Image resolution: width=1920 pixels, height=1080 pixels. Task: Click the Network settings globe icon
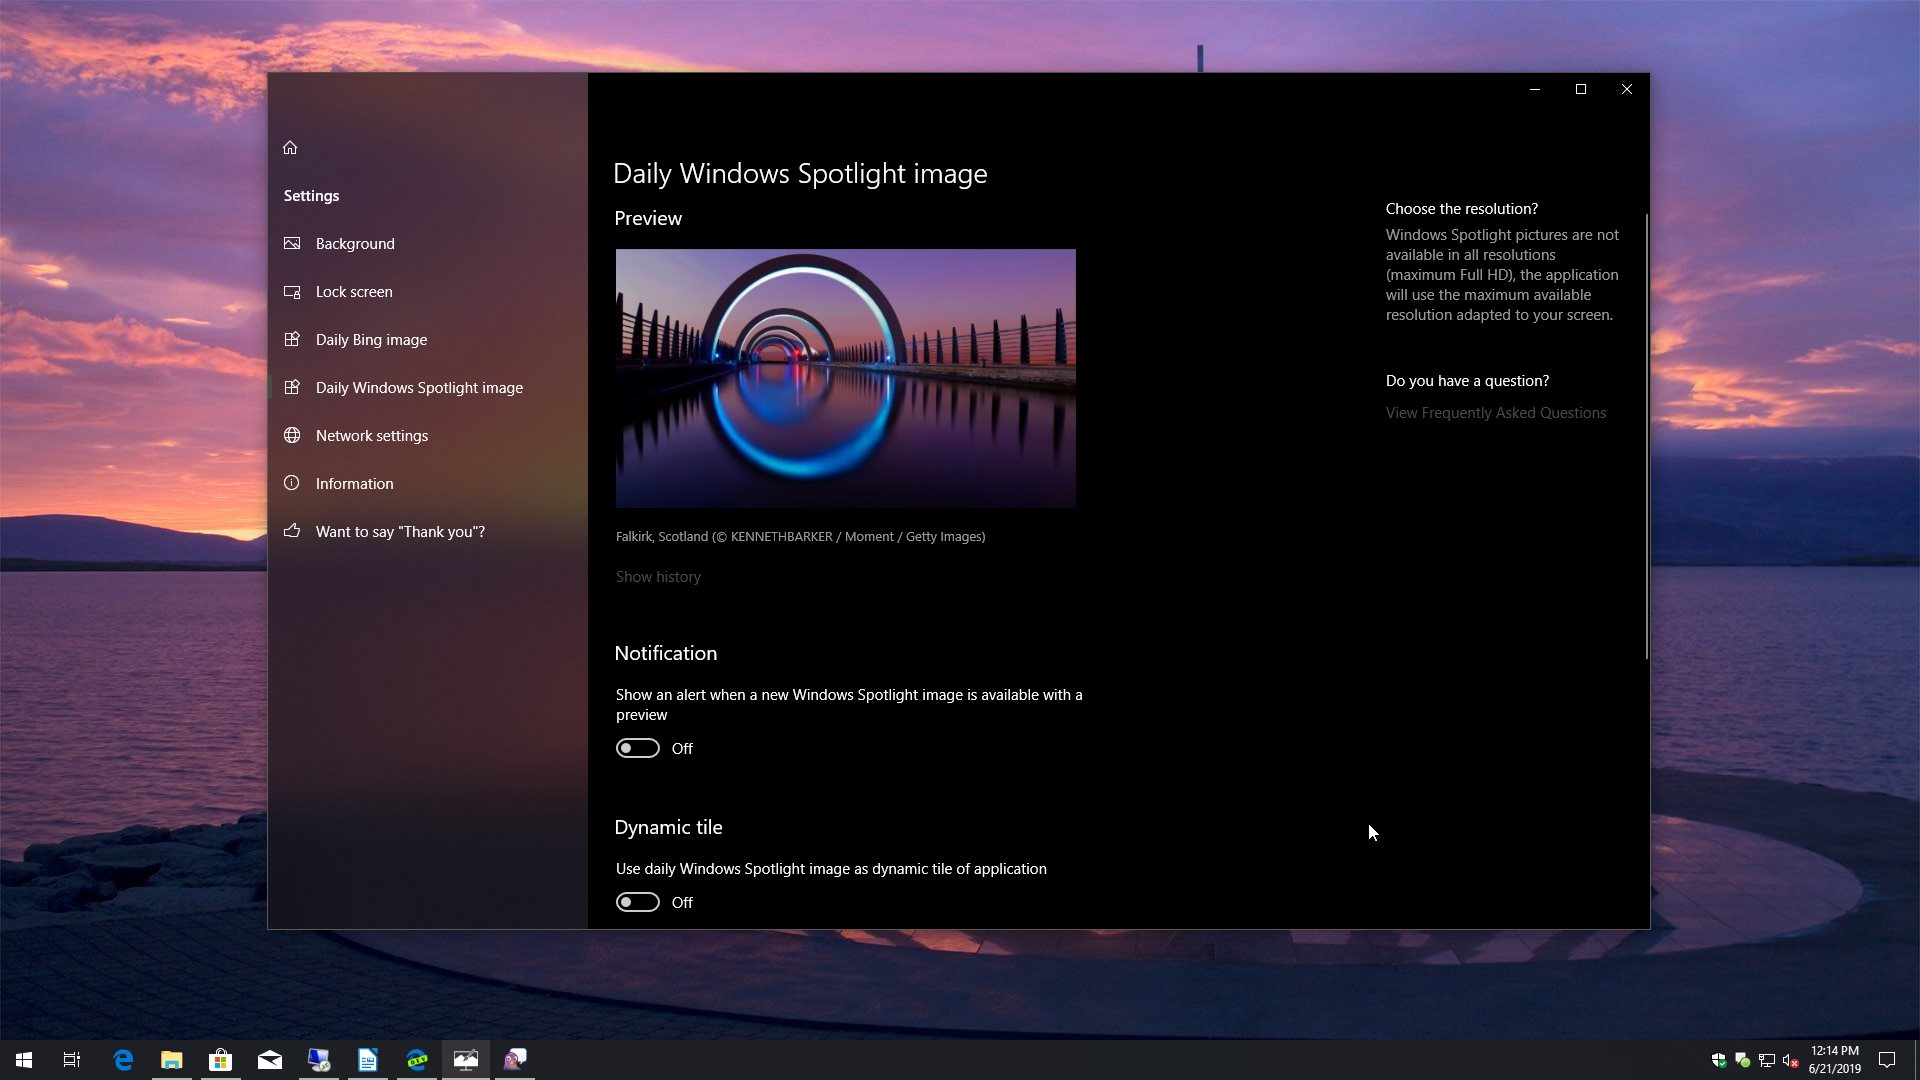click(292, 435)
